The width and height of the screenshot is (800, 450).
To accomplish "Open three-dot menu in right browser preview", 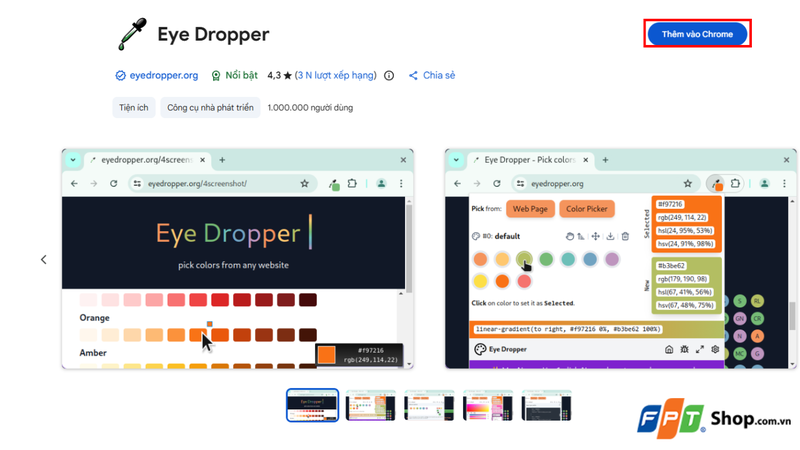I will point(784,184).
